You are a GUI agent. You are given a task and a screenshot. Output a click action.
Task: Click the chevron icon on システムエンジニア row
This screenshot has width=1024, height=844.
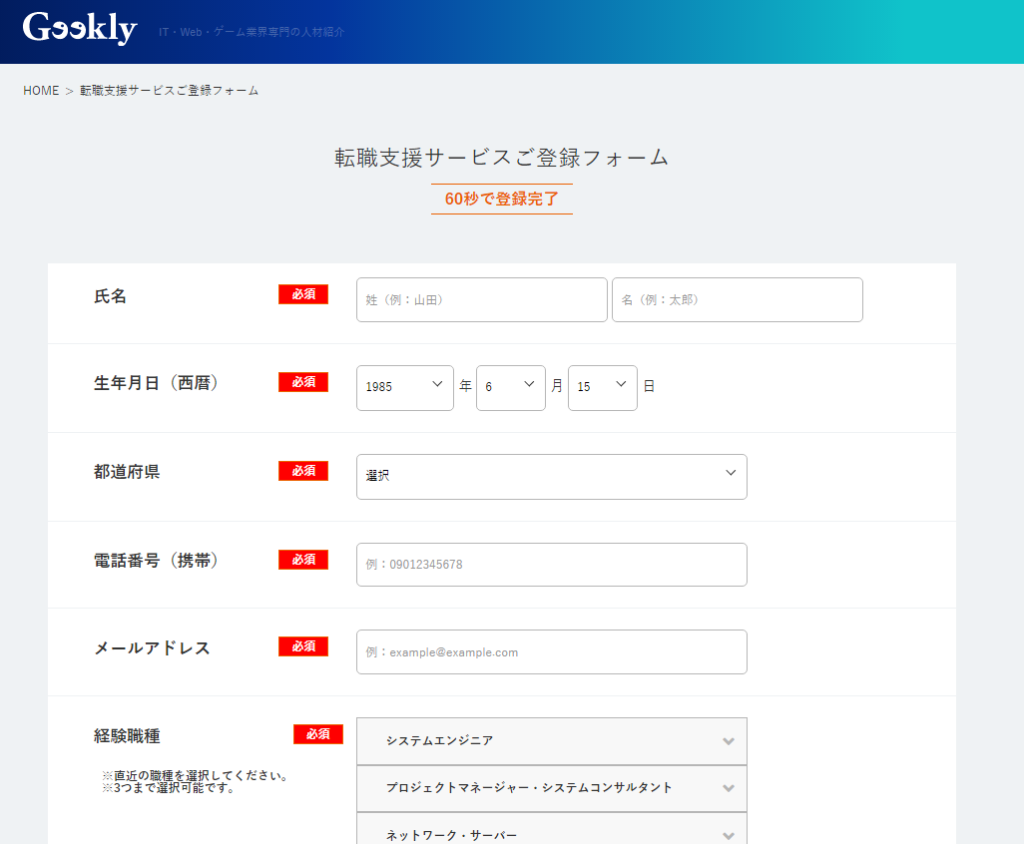pyautogui.click(x=728, y=742)
